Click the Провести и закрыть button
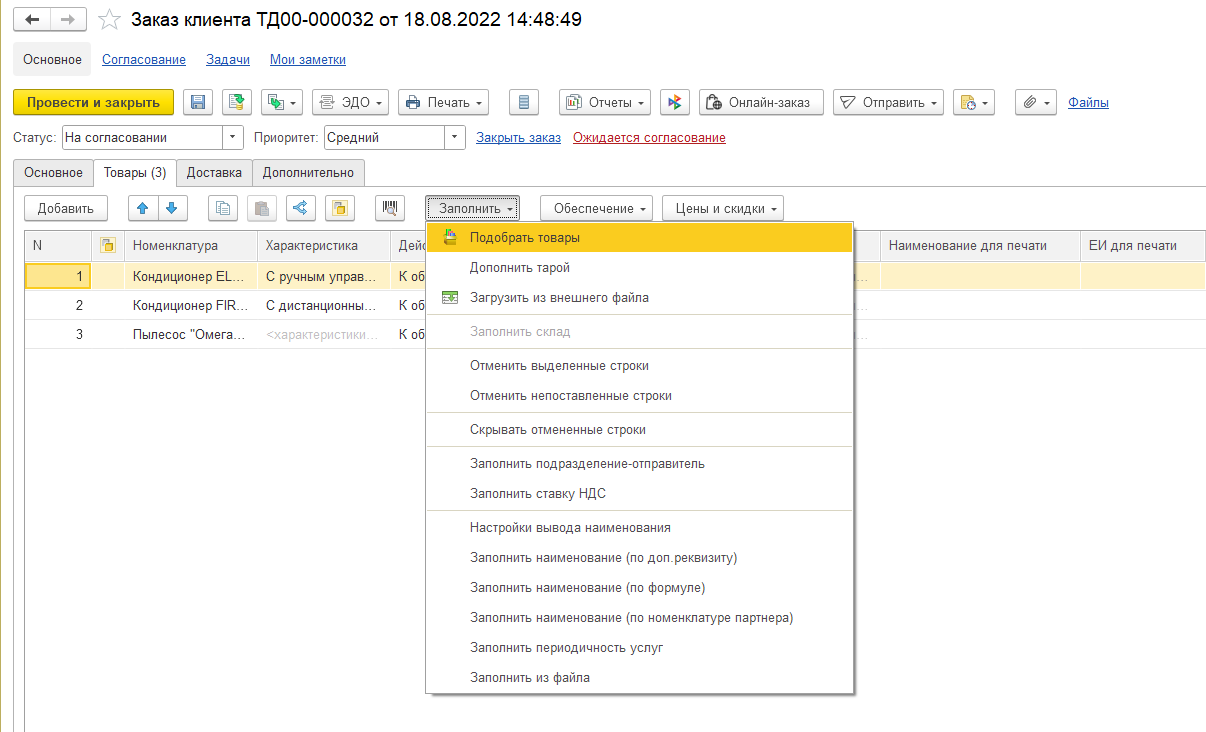This screenshot has width=1206, height=732. pyautogui.click(x=93, y=102)
